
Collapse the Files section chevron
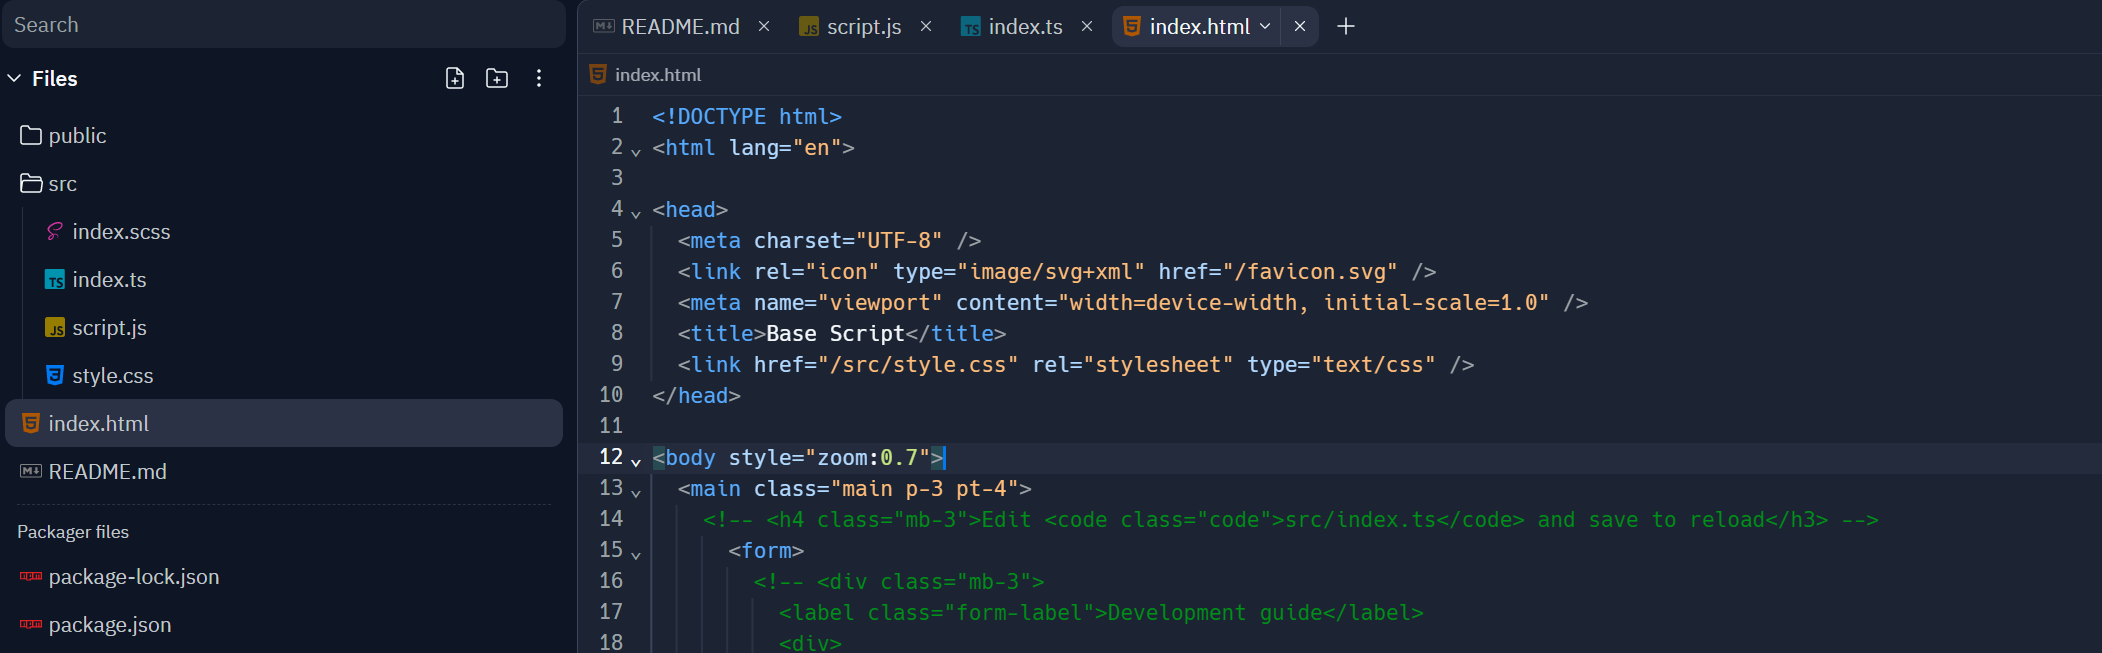[x=14, y=78]
